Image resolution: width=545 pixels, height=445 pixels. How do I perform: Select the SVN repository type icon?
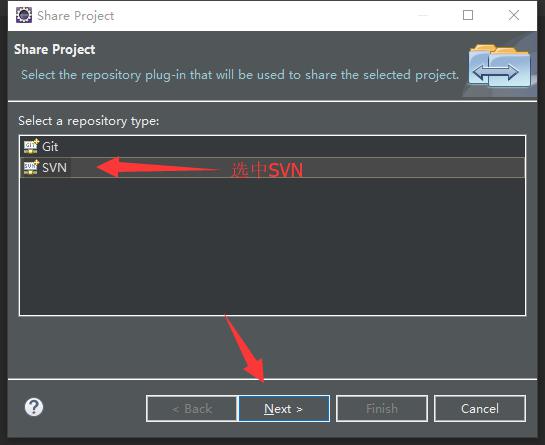(x=31, y=167)
